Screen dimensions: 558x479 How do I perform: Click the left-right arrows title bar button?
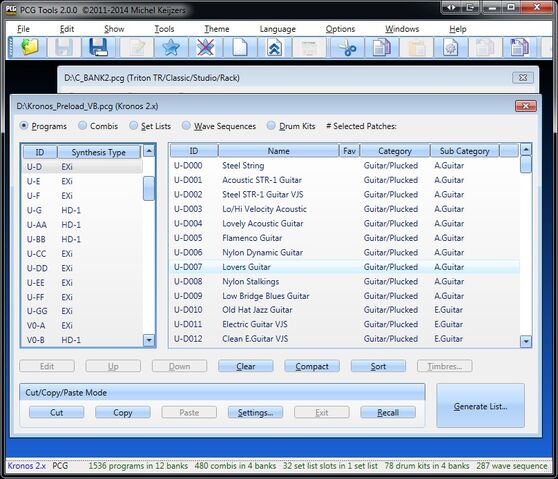click(x=451, y=7)
